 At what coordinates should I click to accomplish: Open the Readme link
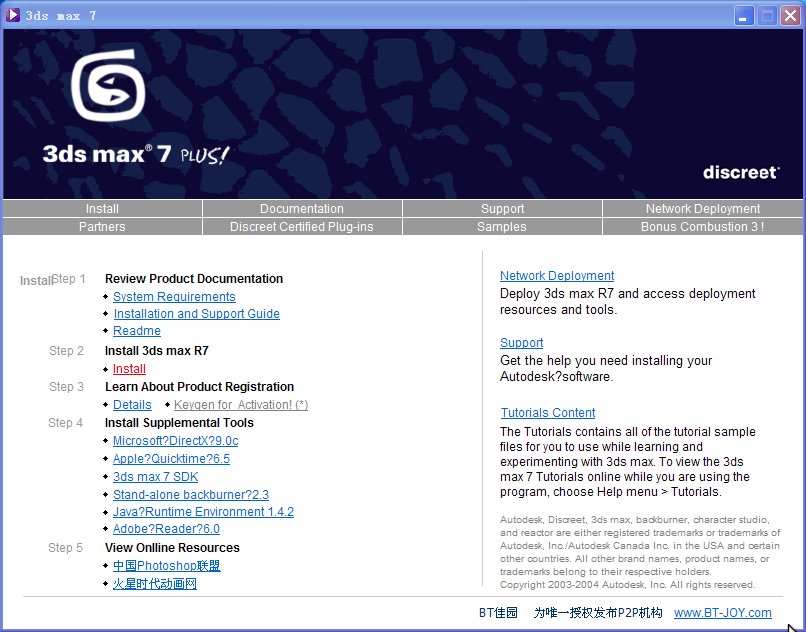pos(137,331)
